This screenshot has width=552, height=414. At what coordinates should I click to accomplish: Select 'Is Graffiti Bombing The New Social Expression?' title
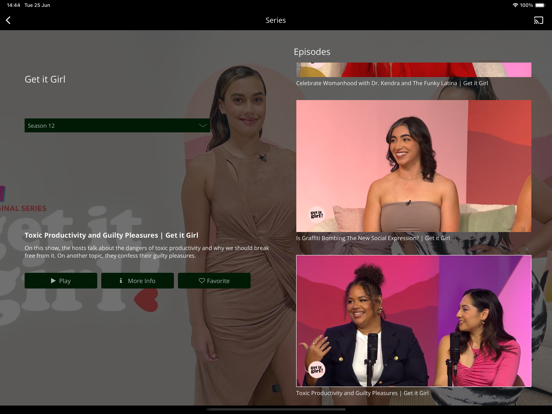click(x=373, y=238)
